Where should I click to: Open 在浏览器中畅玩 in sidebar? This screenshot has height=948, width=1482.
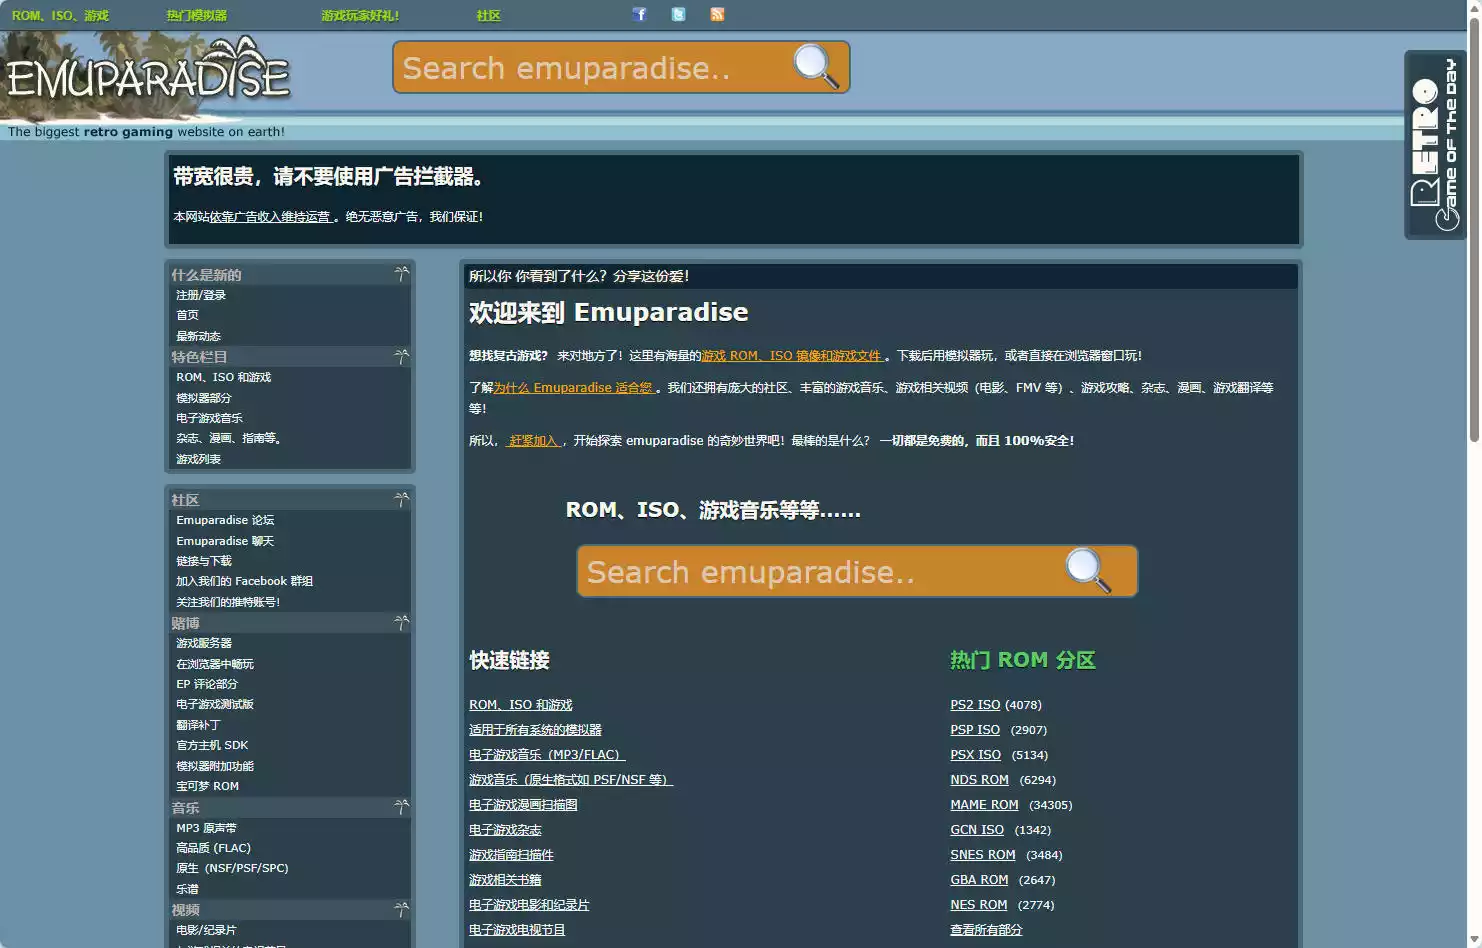click(215, 664)
